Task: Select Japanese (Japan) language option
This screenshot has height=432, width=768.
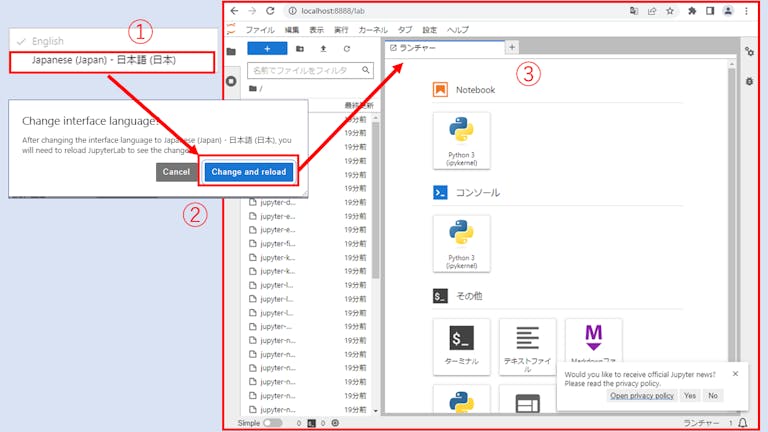Action: (112, 62)
